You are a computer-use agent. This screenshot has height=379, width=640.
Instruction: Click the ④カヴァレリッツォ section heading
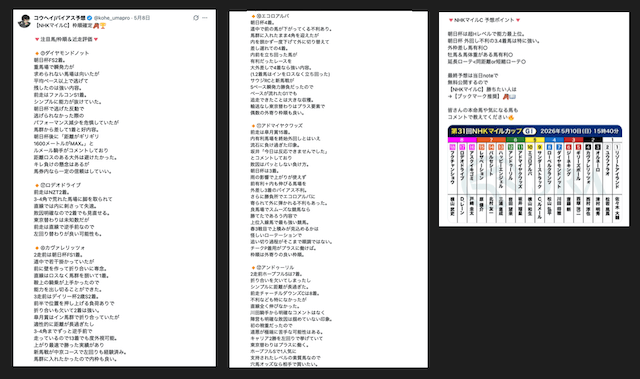tap(60, 248)
